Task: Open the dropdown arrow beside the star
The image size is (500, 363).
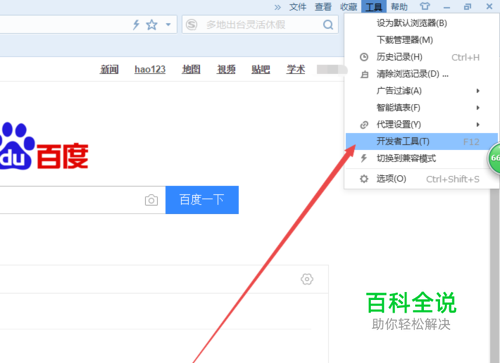Action: (168, 24)
